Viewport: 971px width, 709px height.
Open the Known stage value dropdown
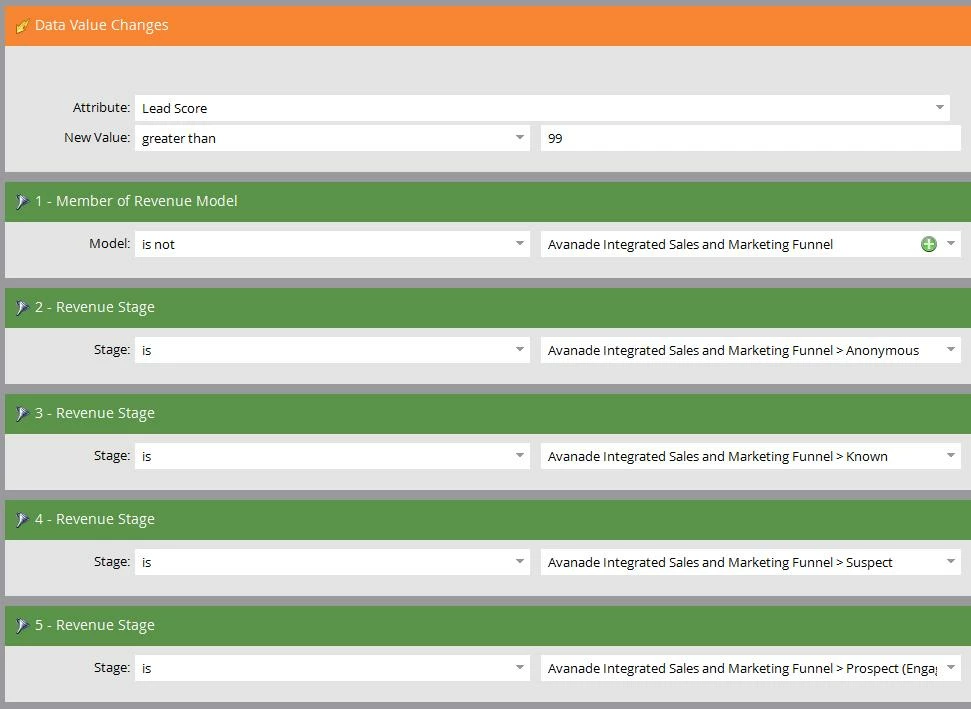[951, 455]
